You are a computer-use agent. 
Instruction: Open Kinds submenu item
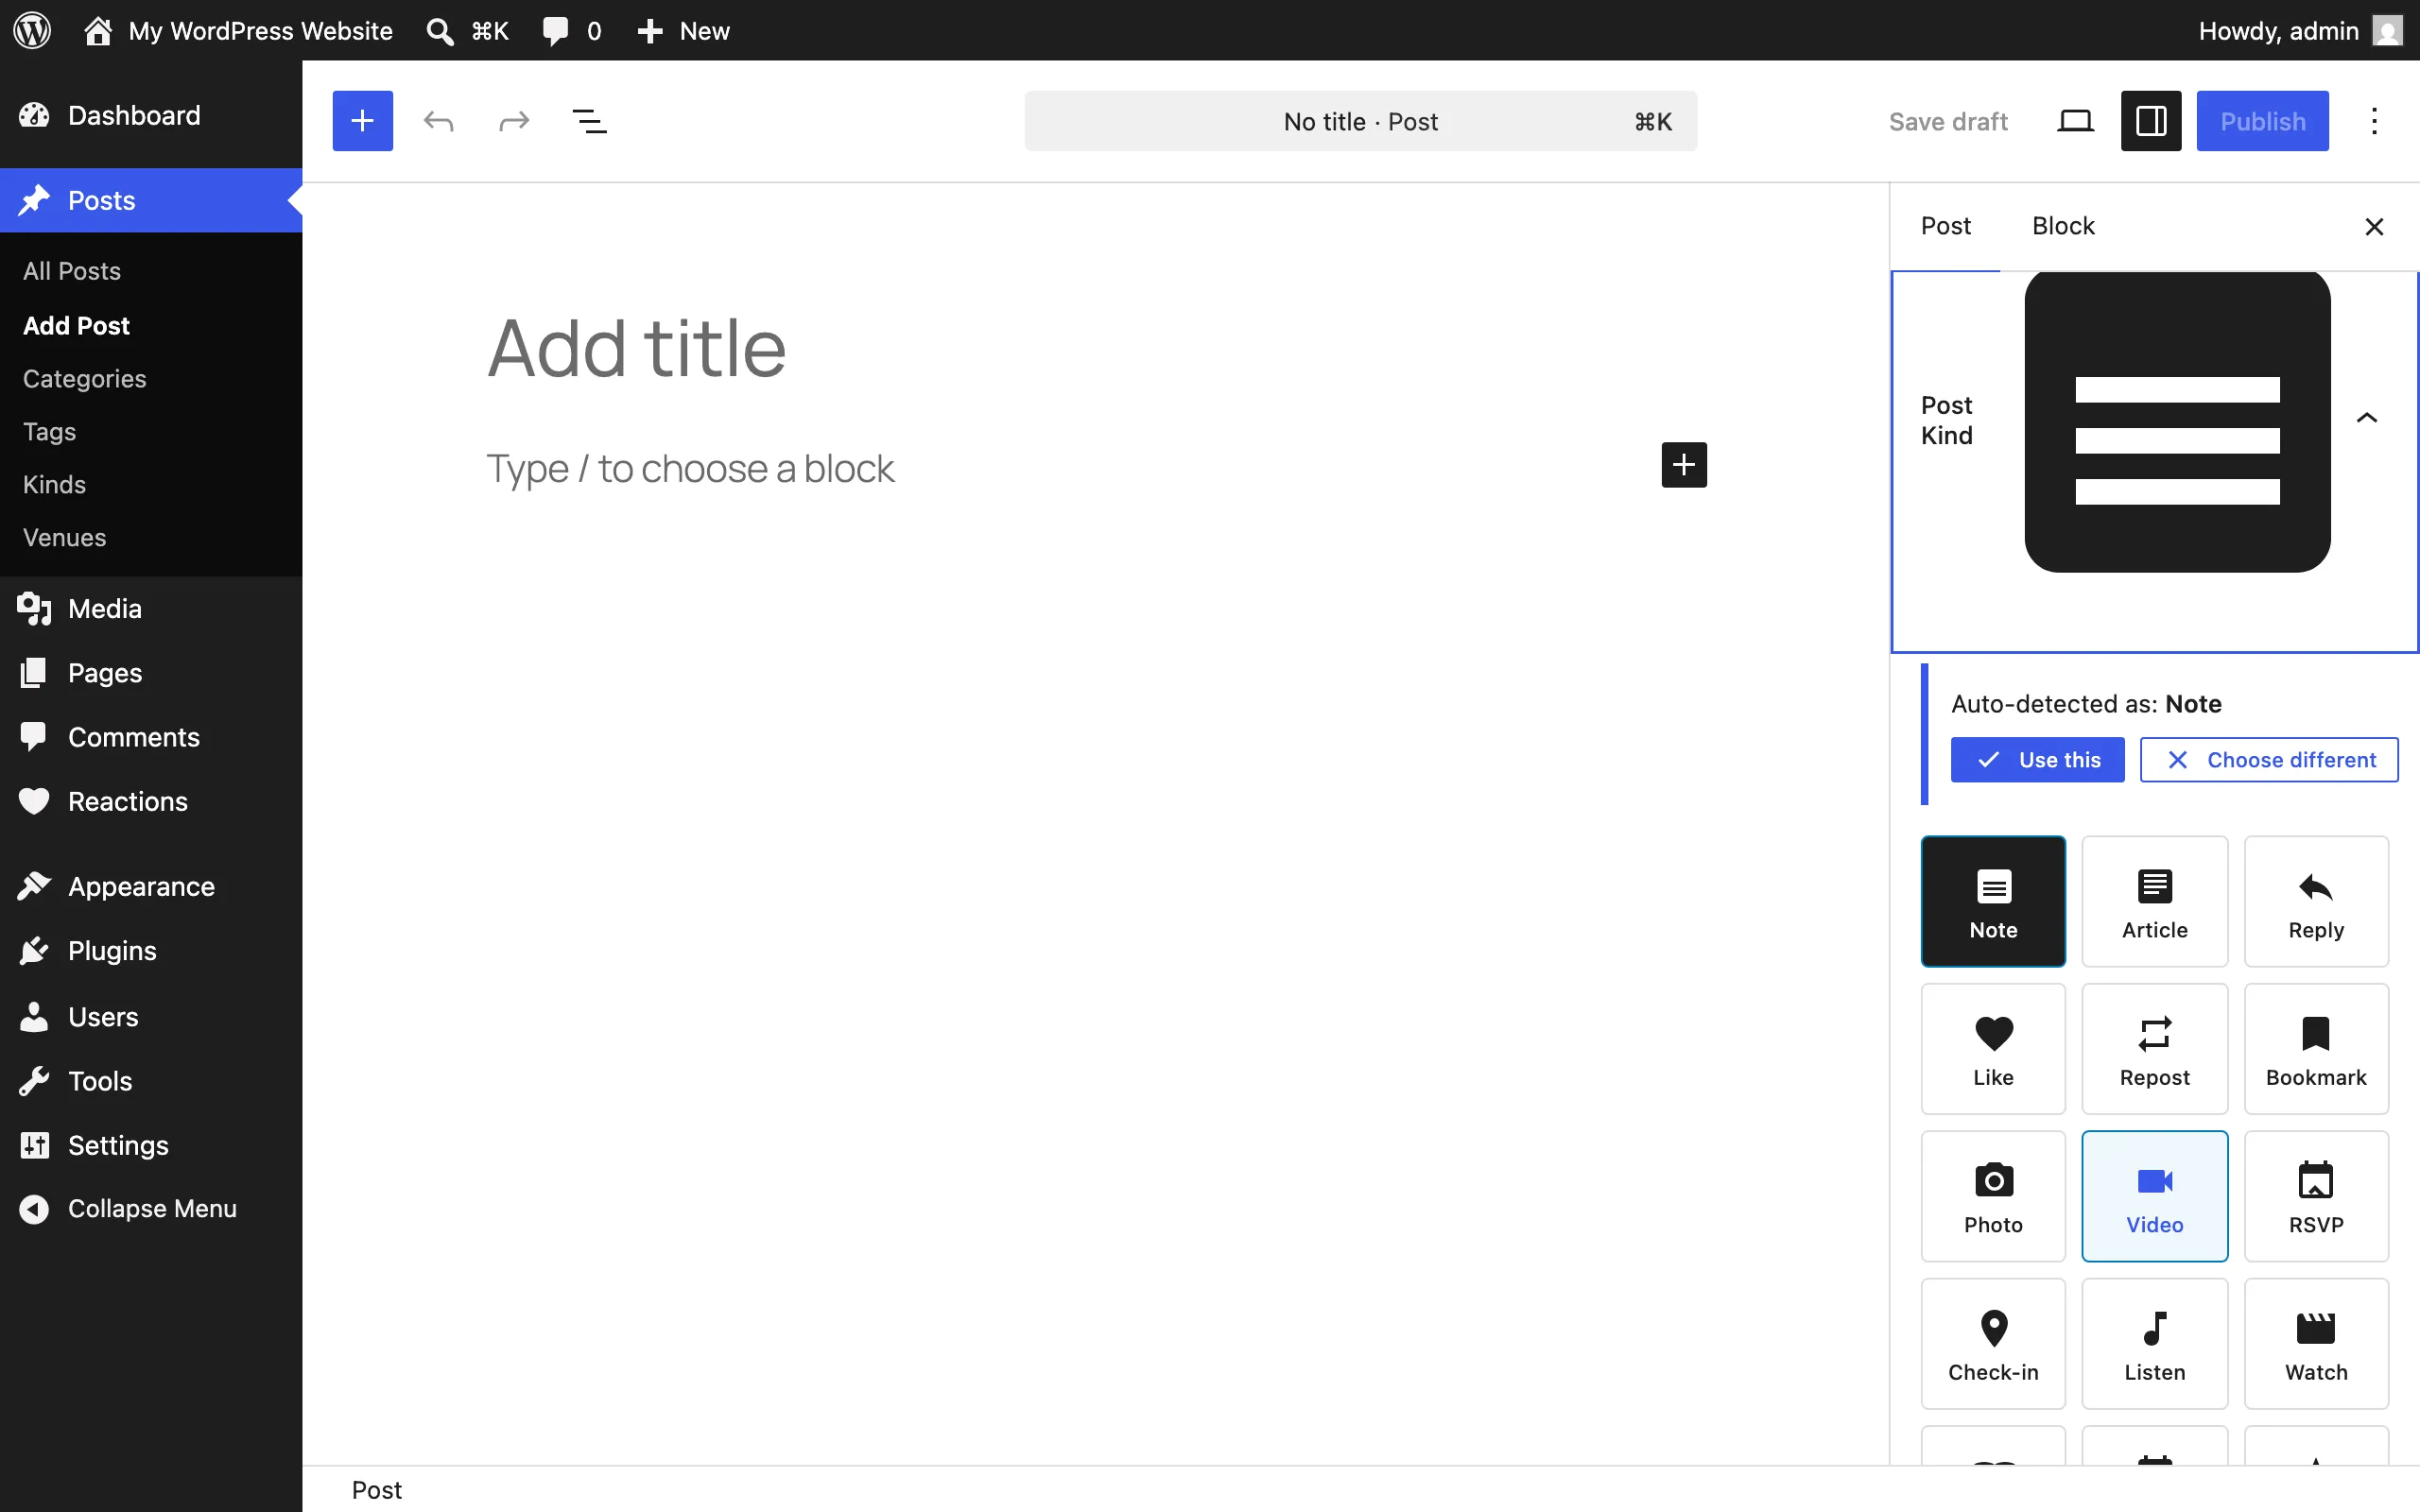click(54, 484)
